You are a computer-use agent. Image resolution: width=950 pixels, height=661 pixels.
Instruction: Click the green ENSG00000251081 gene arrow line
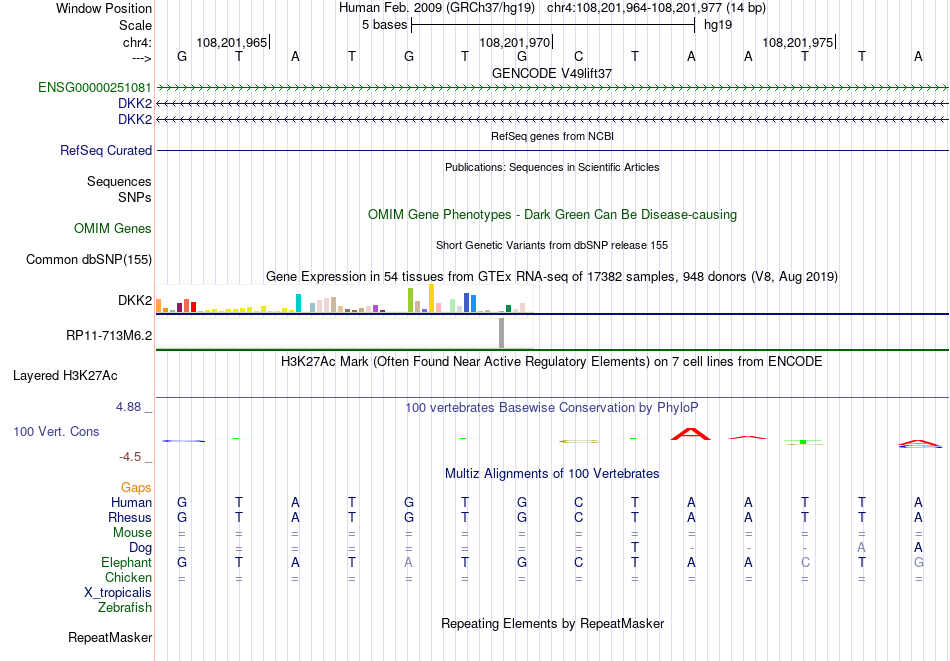552,88
